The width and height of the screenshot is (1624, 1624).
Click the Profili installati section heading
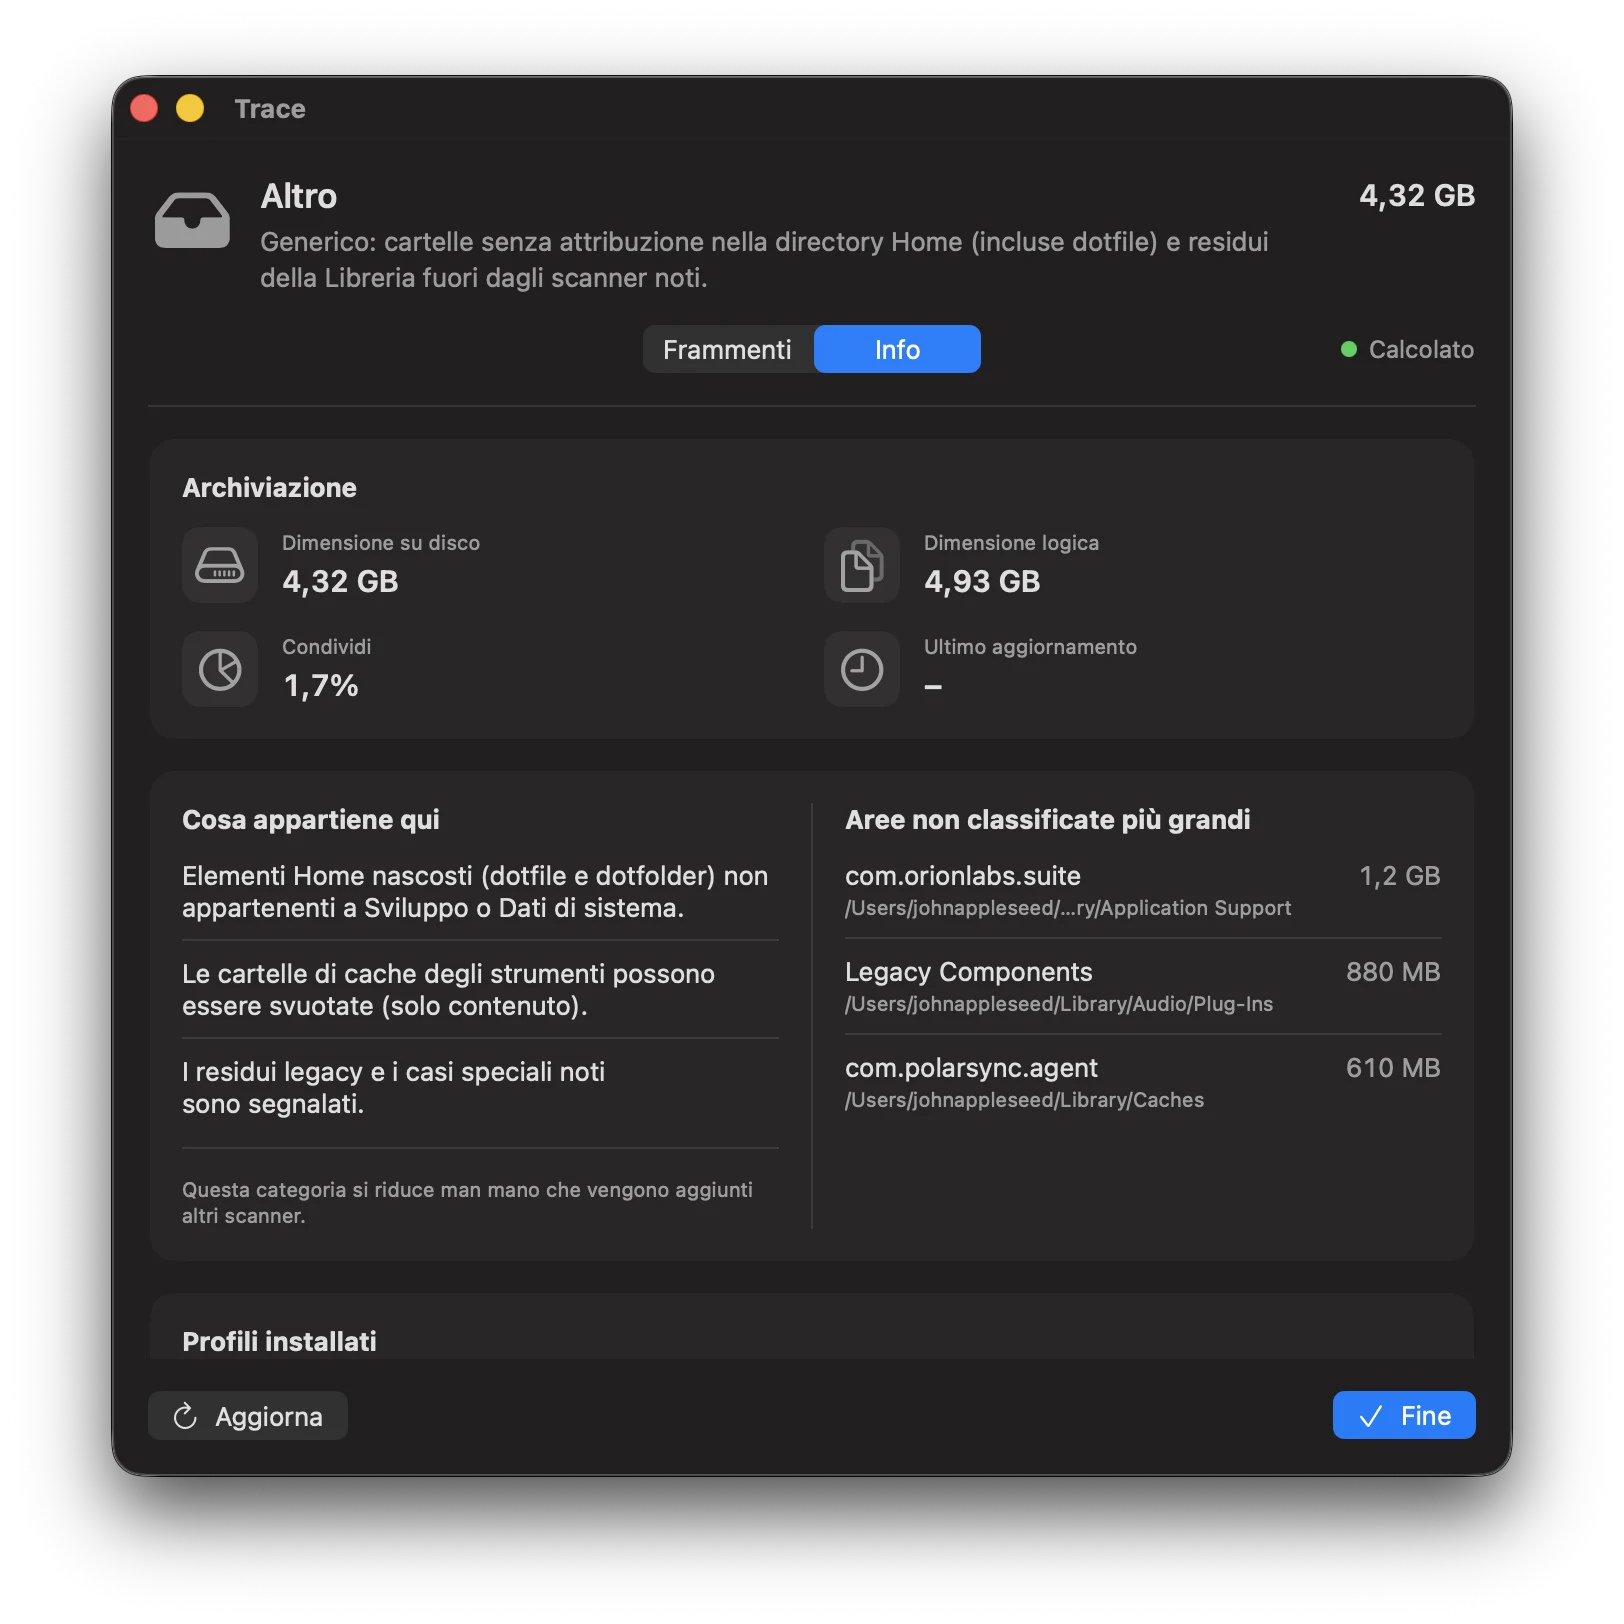[x=279, y=1342]
